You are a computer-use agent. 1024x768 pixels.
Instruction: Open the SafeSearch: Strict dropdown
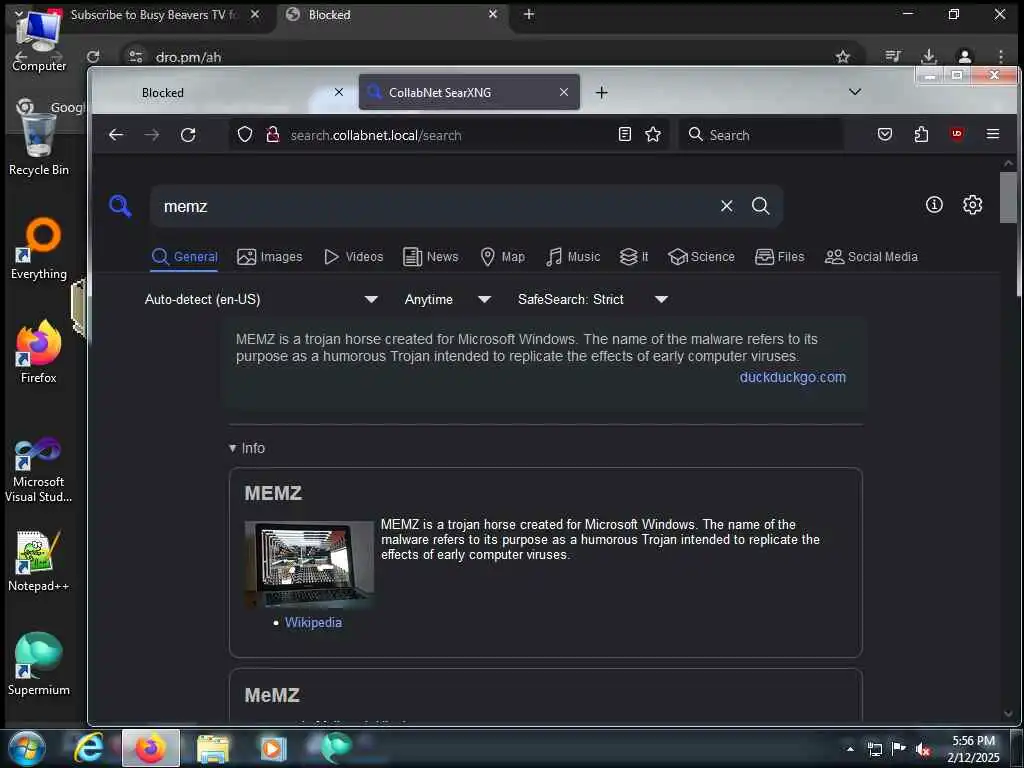tap(593, 299)
